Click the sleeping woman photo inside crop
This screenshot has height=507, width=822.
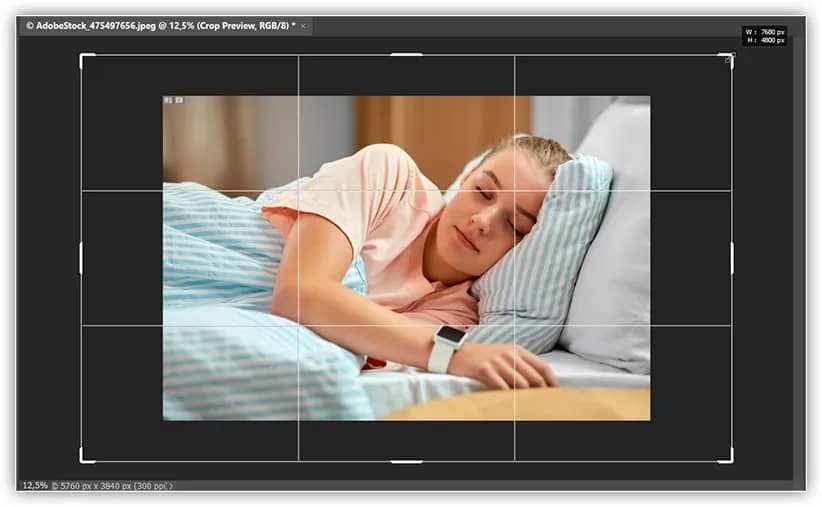coord(406,258)
